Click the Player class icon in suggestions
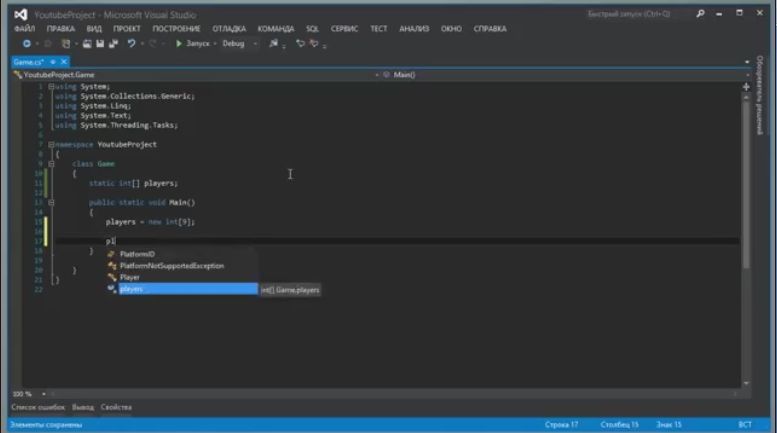The width and height of the screenshot is (777, 433). [x=112, y=277]
